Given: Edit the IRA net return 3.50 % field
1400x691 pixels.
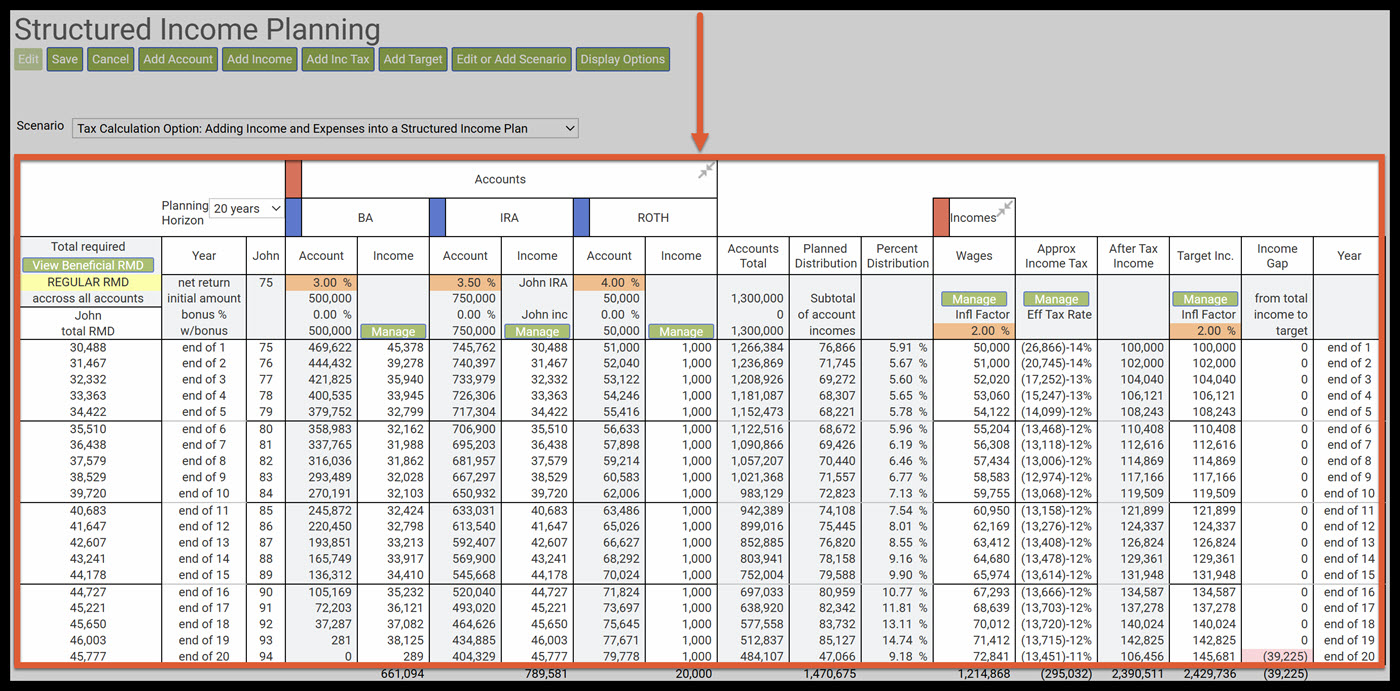Looking at the screenshot, I should pyautogui.click(x=465, y=283).
